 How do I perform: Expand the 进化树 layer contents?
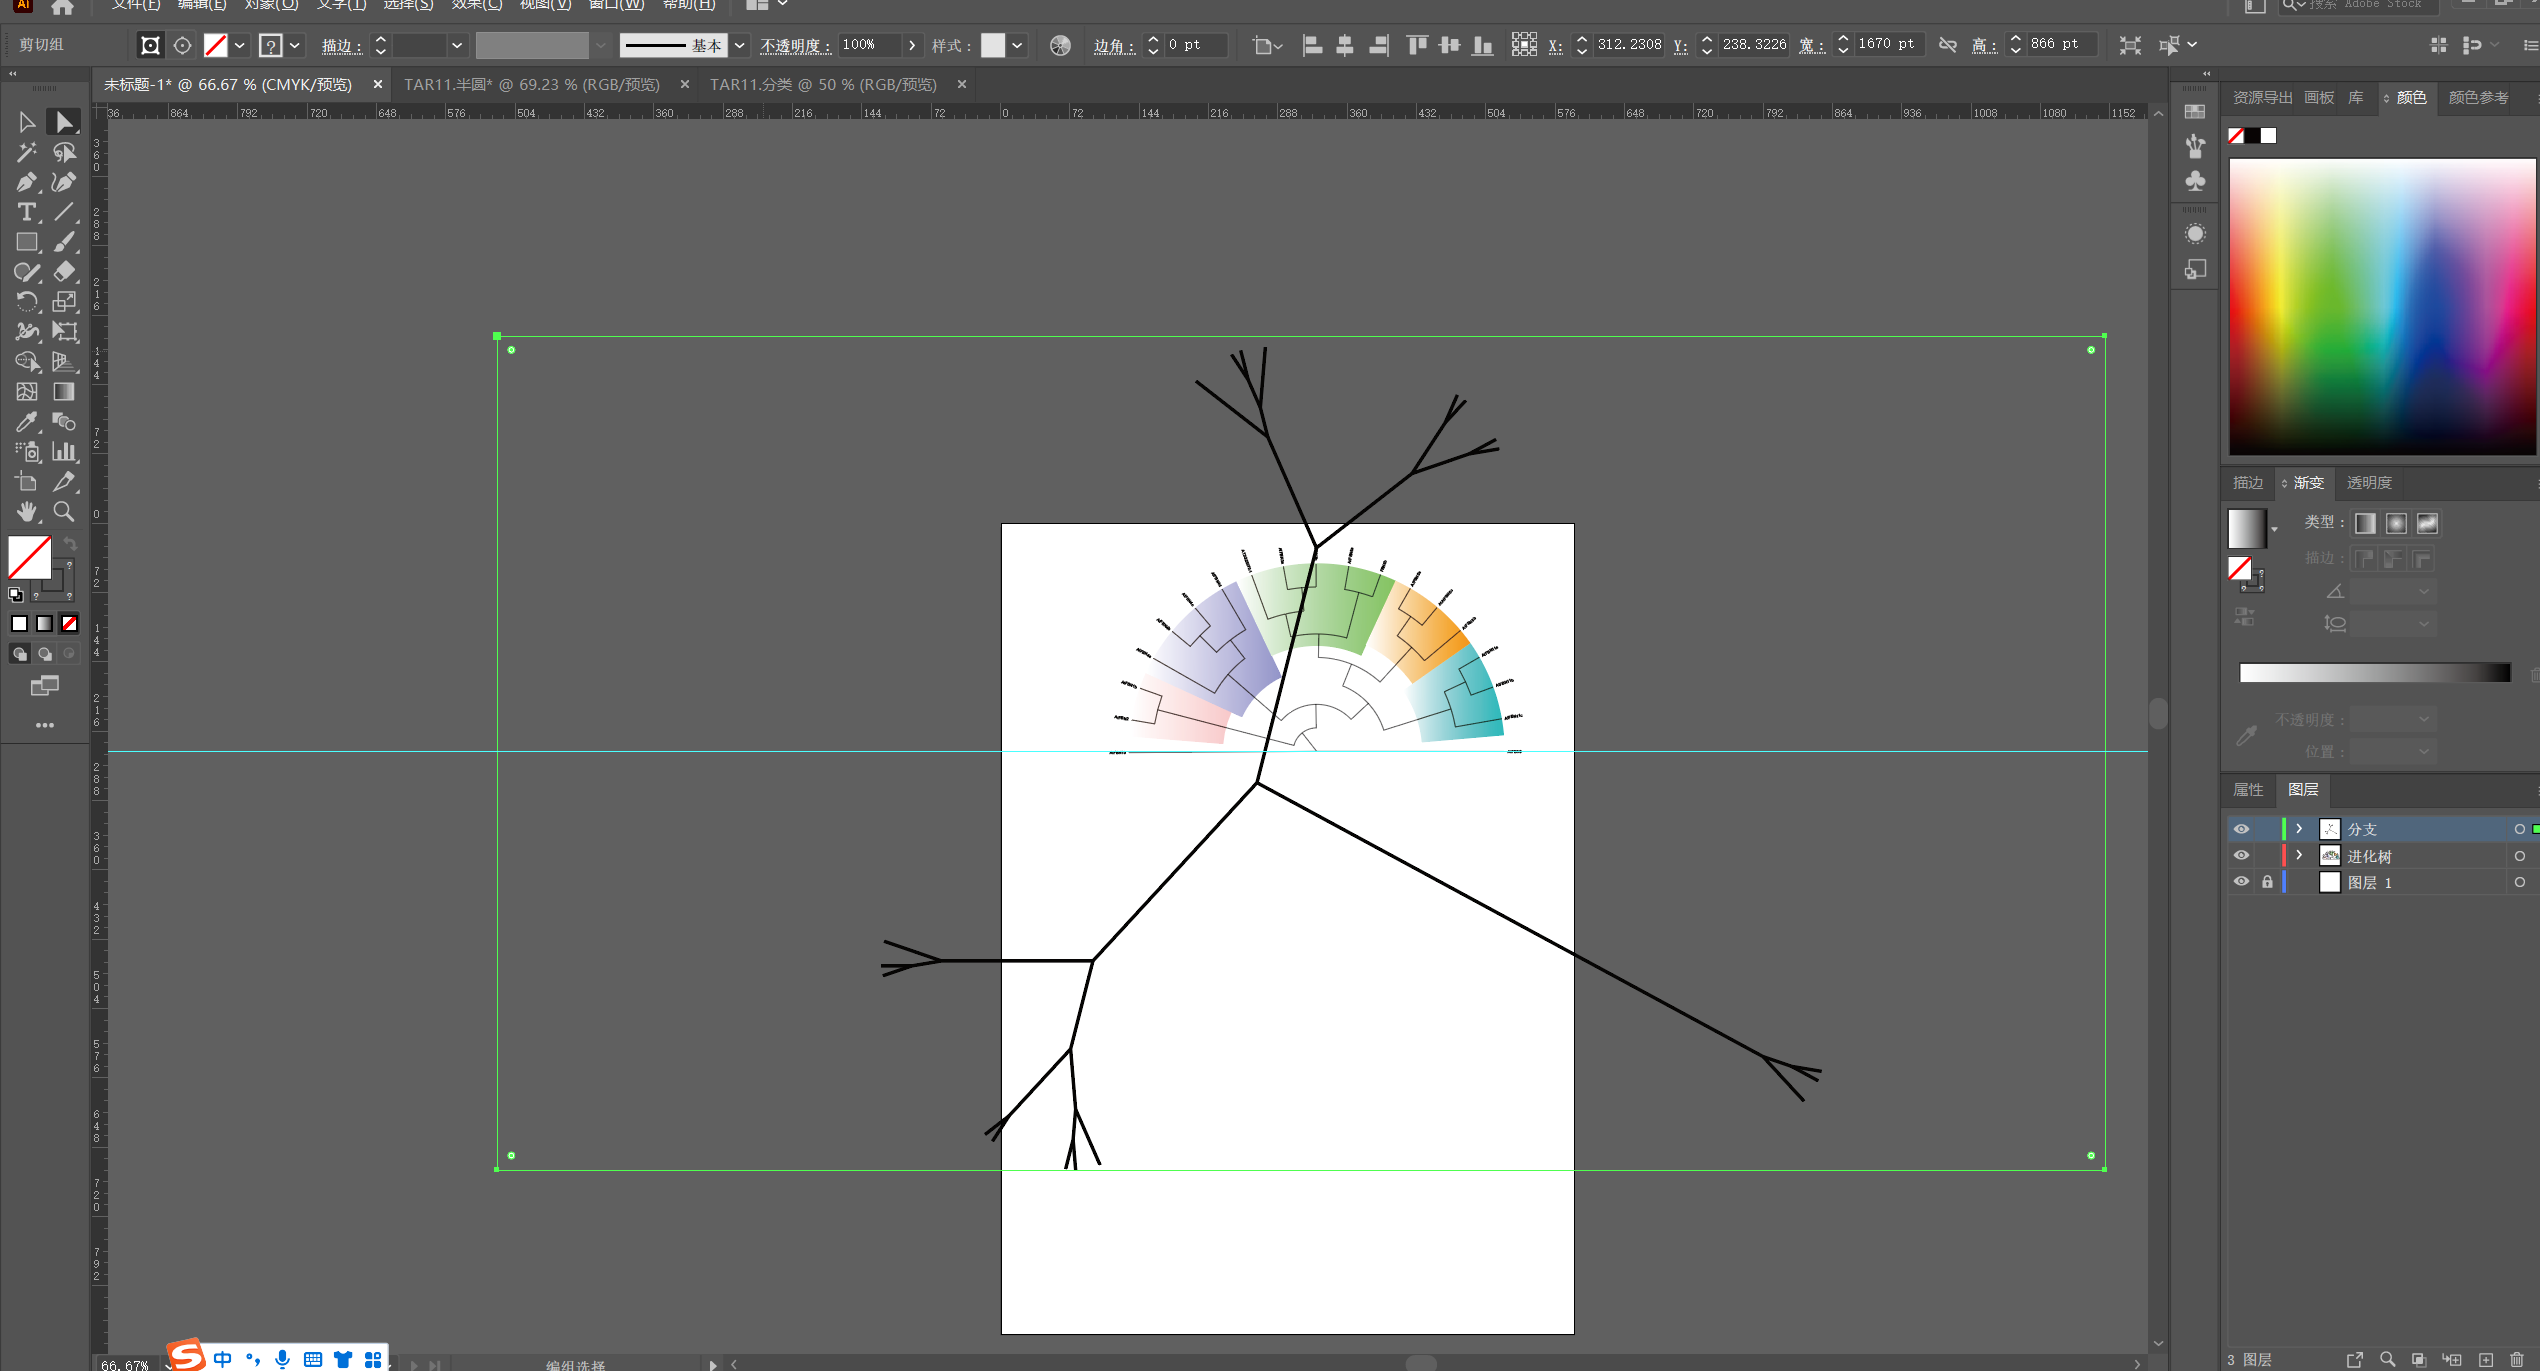point(2299,856)
